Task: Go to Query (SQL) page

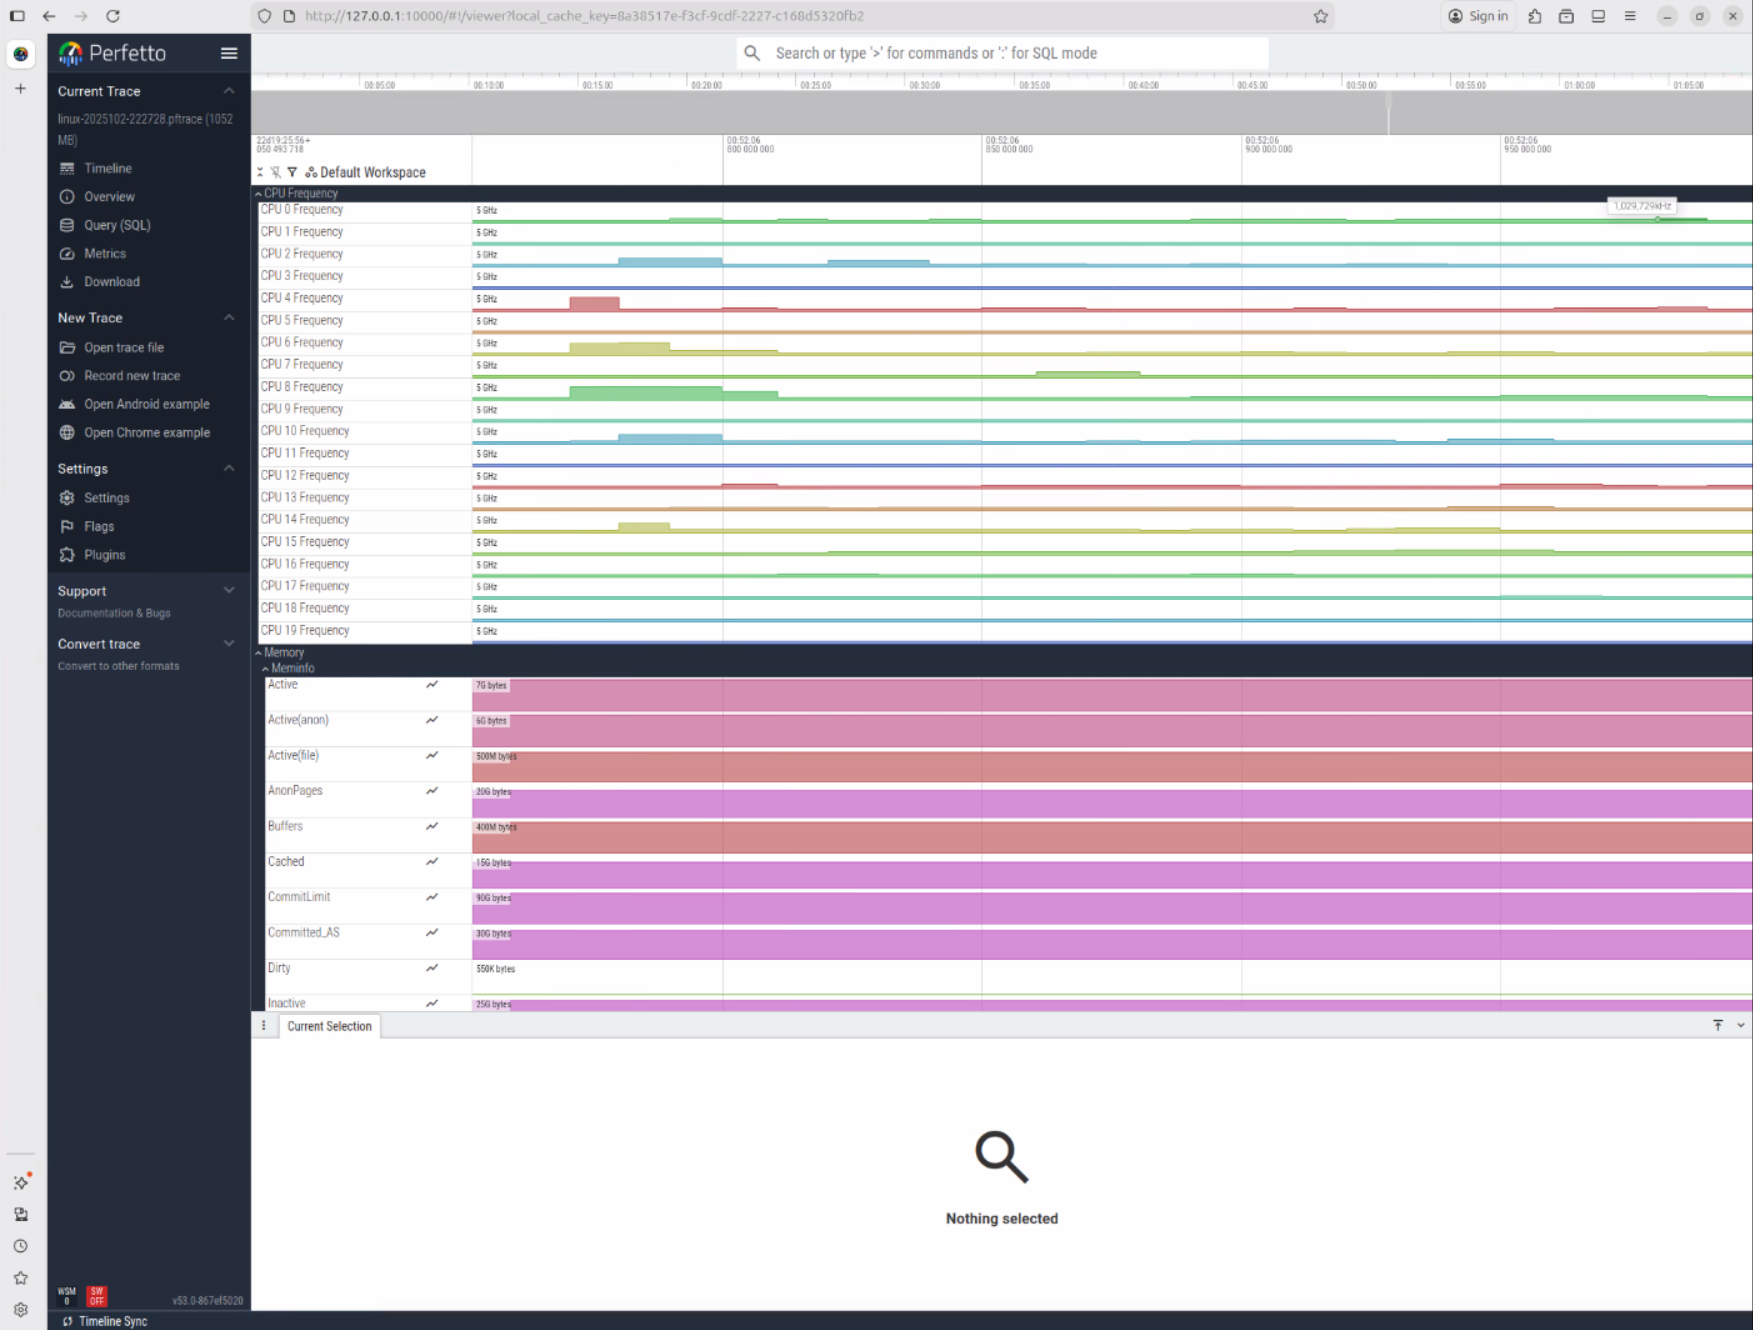Action: [x=117, y=225]
